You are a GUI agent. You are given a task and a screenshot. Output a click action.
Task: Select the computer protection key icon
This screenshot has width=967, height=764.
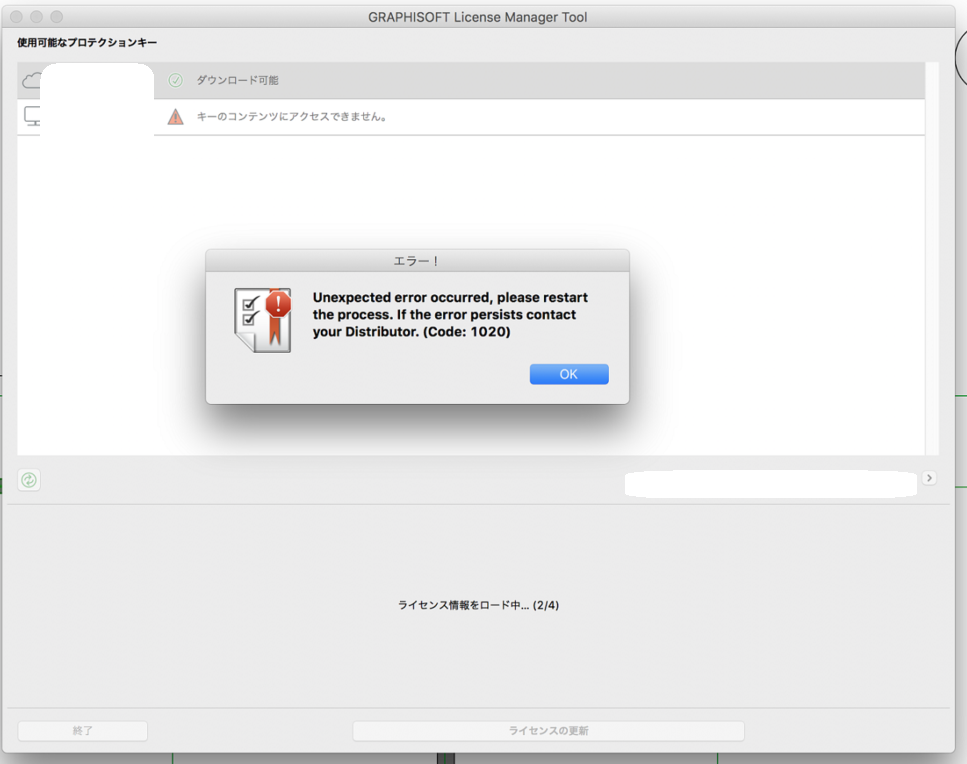click(x=32, y=116)
